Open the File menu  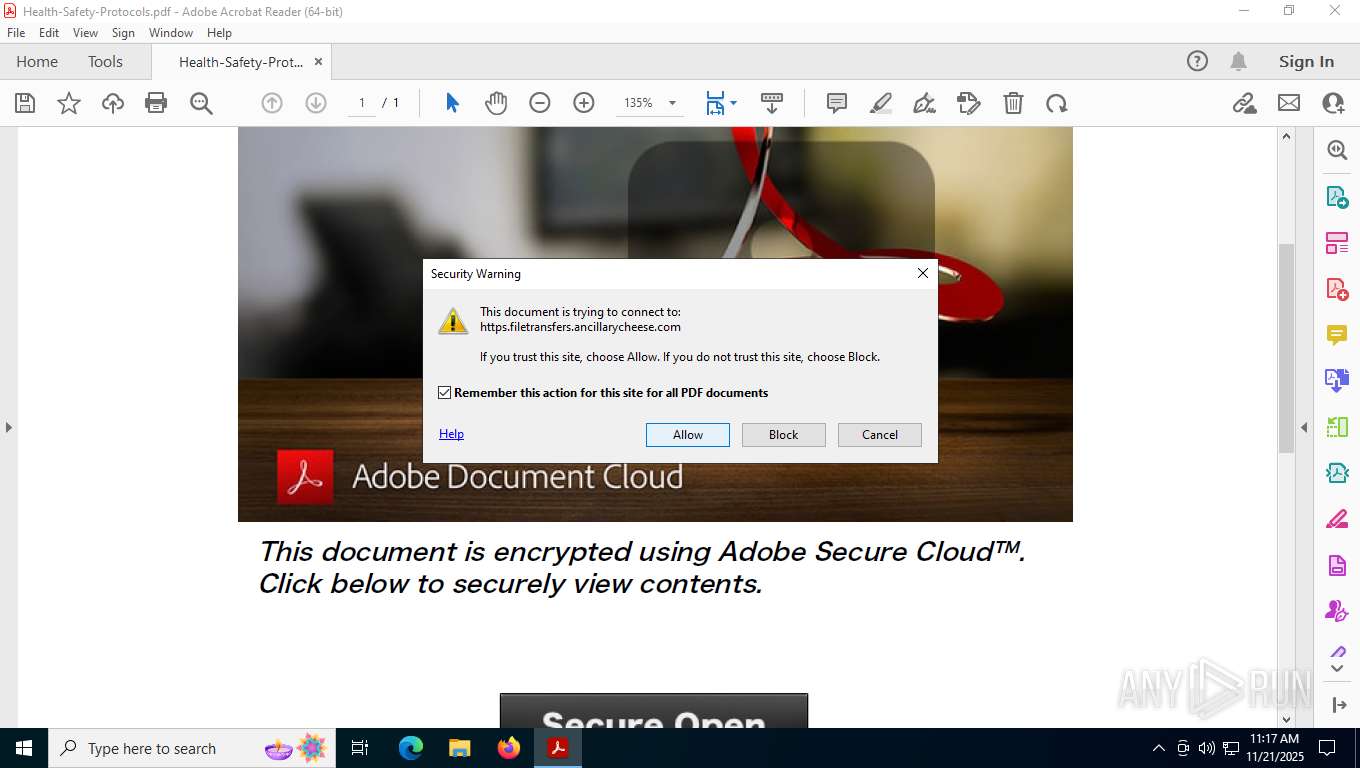coord(16,33)
